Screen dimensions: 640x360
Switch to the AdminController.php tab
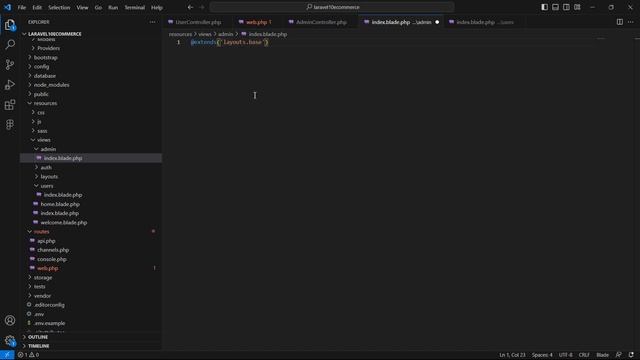coord(321,22)
